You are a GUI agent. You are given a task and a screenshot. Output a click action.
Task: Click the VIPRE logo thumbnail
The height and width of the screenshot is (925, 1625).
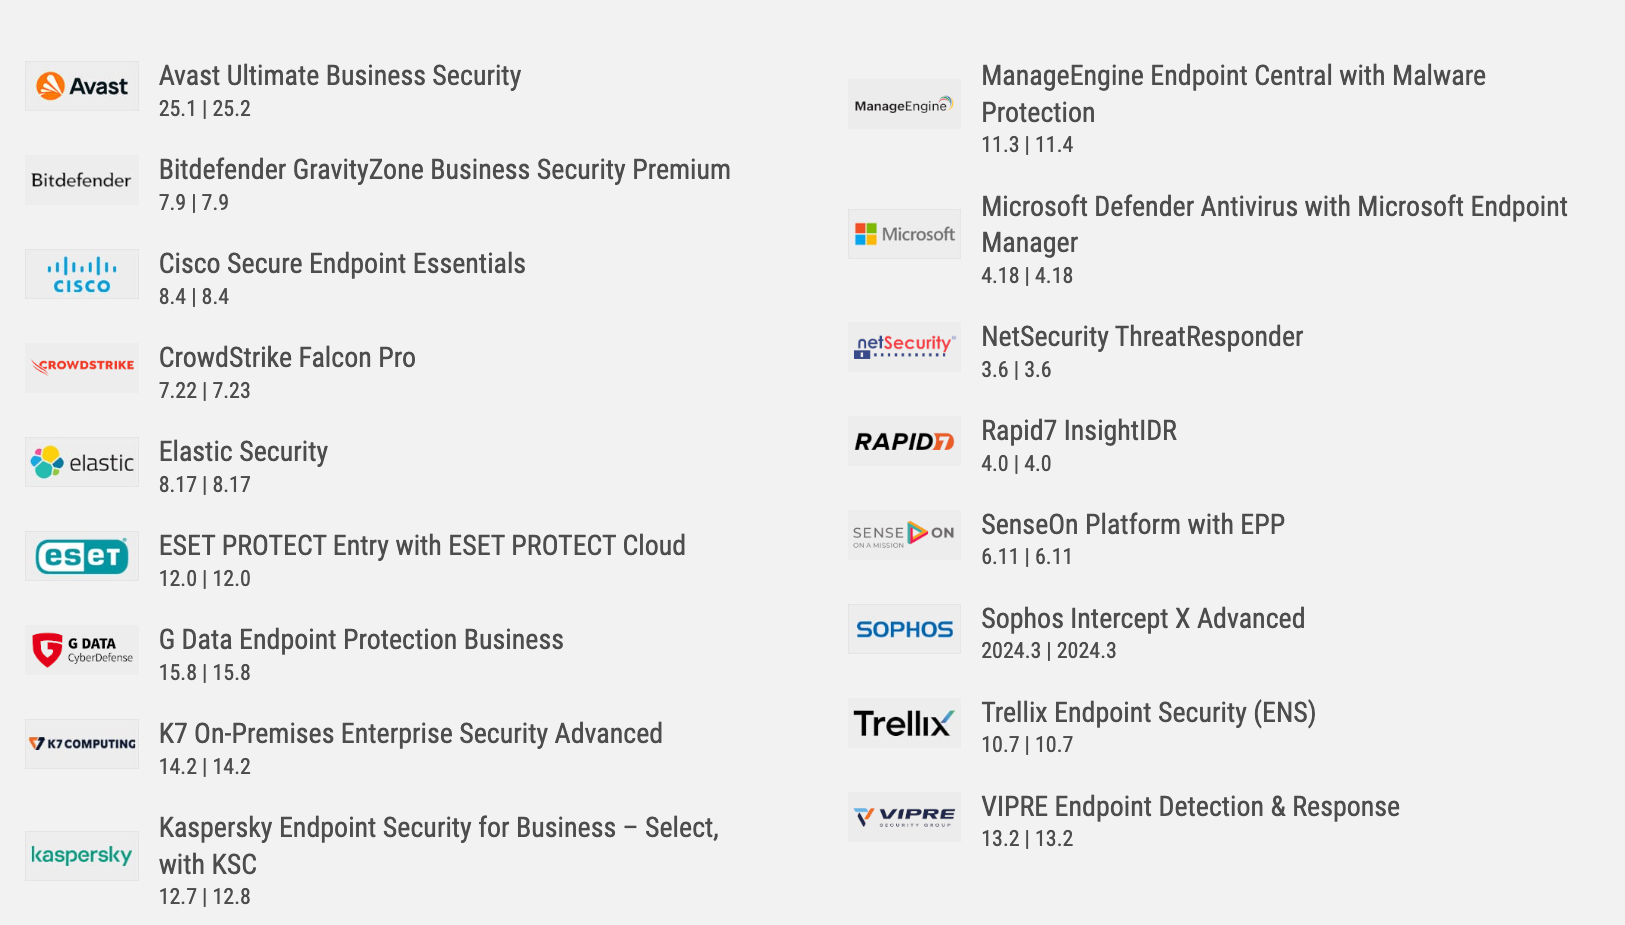click(x=904, y=817)
